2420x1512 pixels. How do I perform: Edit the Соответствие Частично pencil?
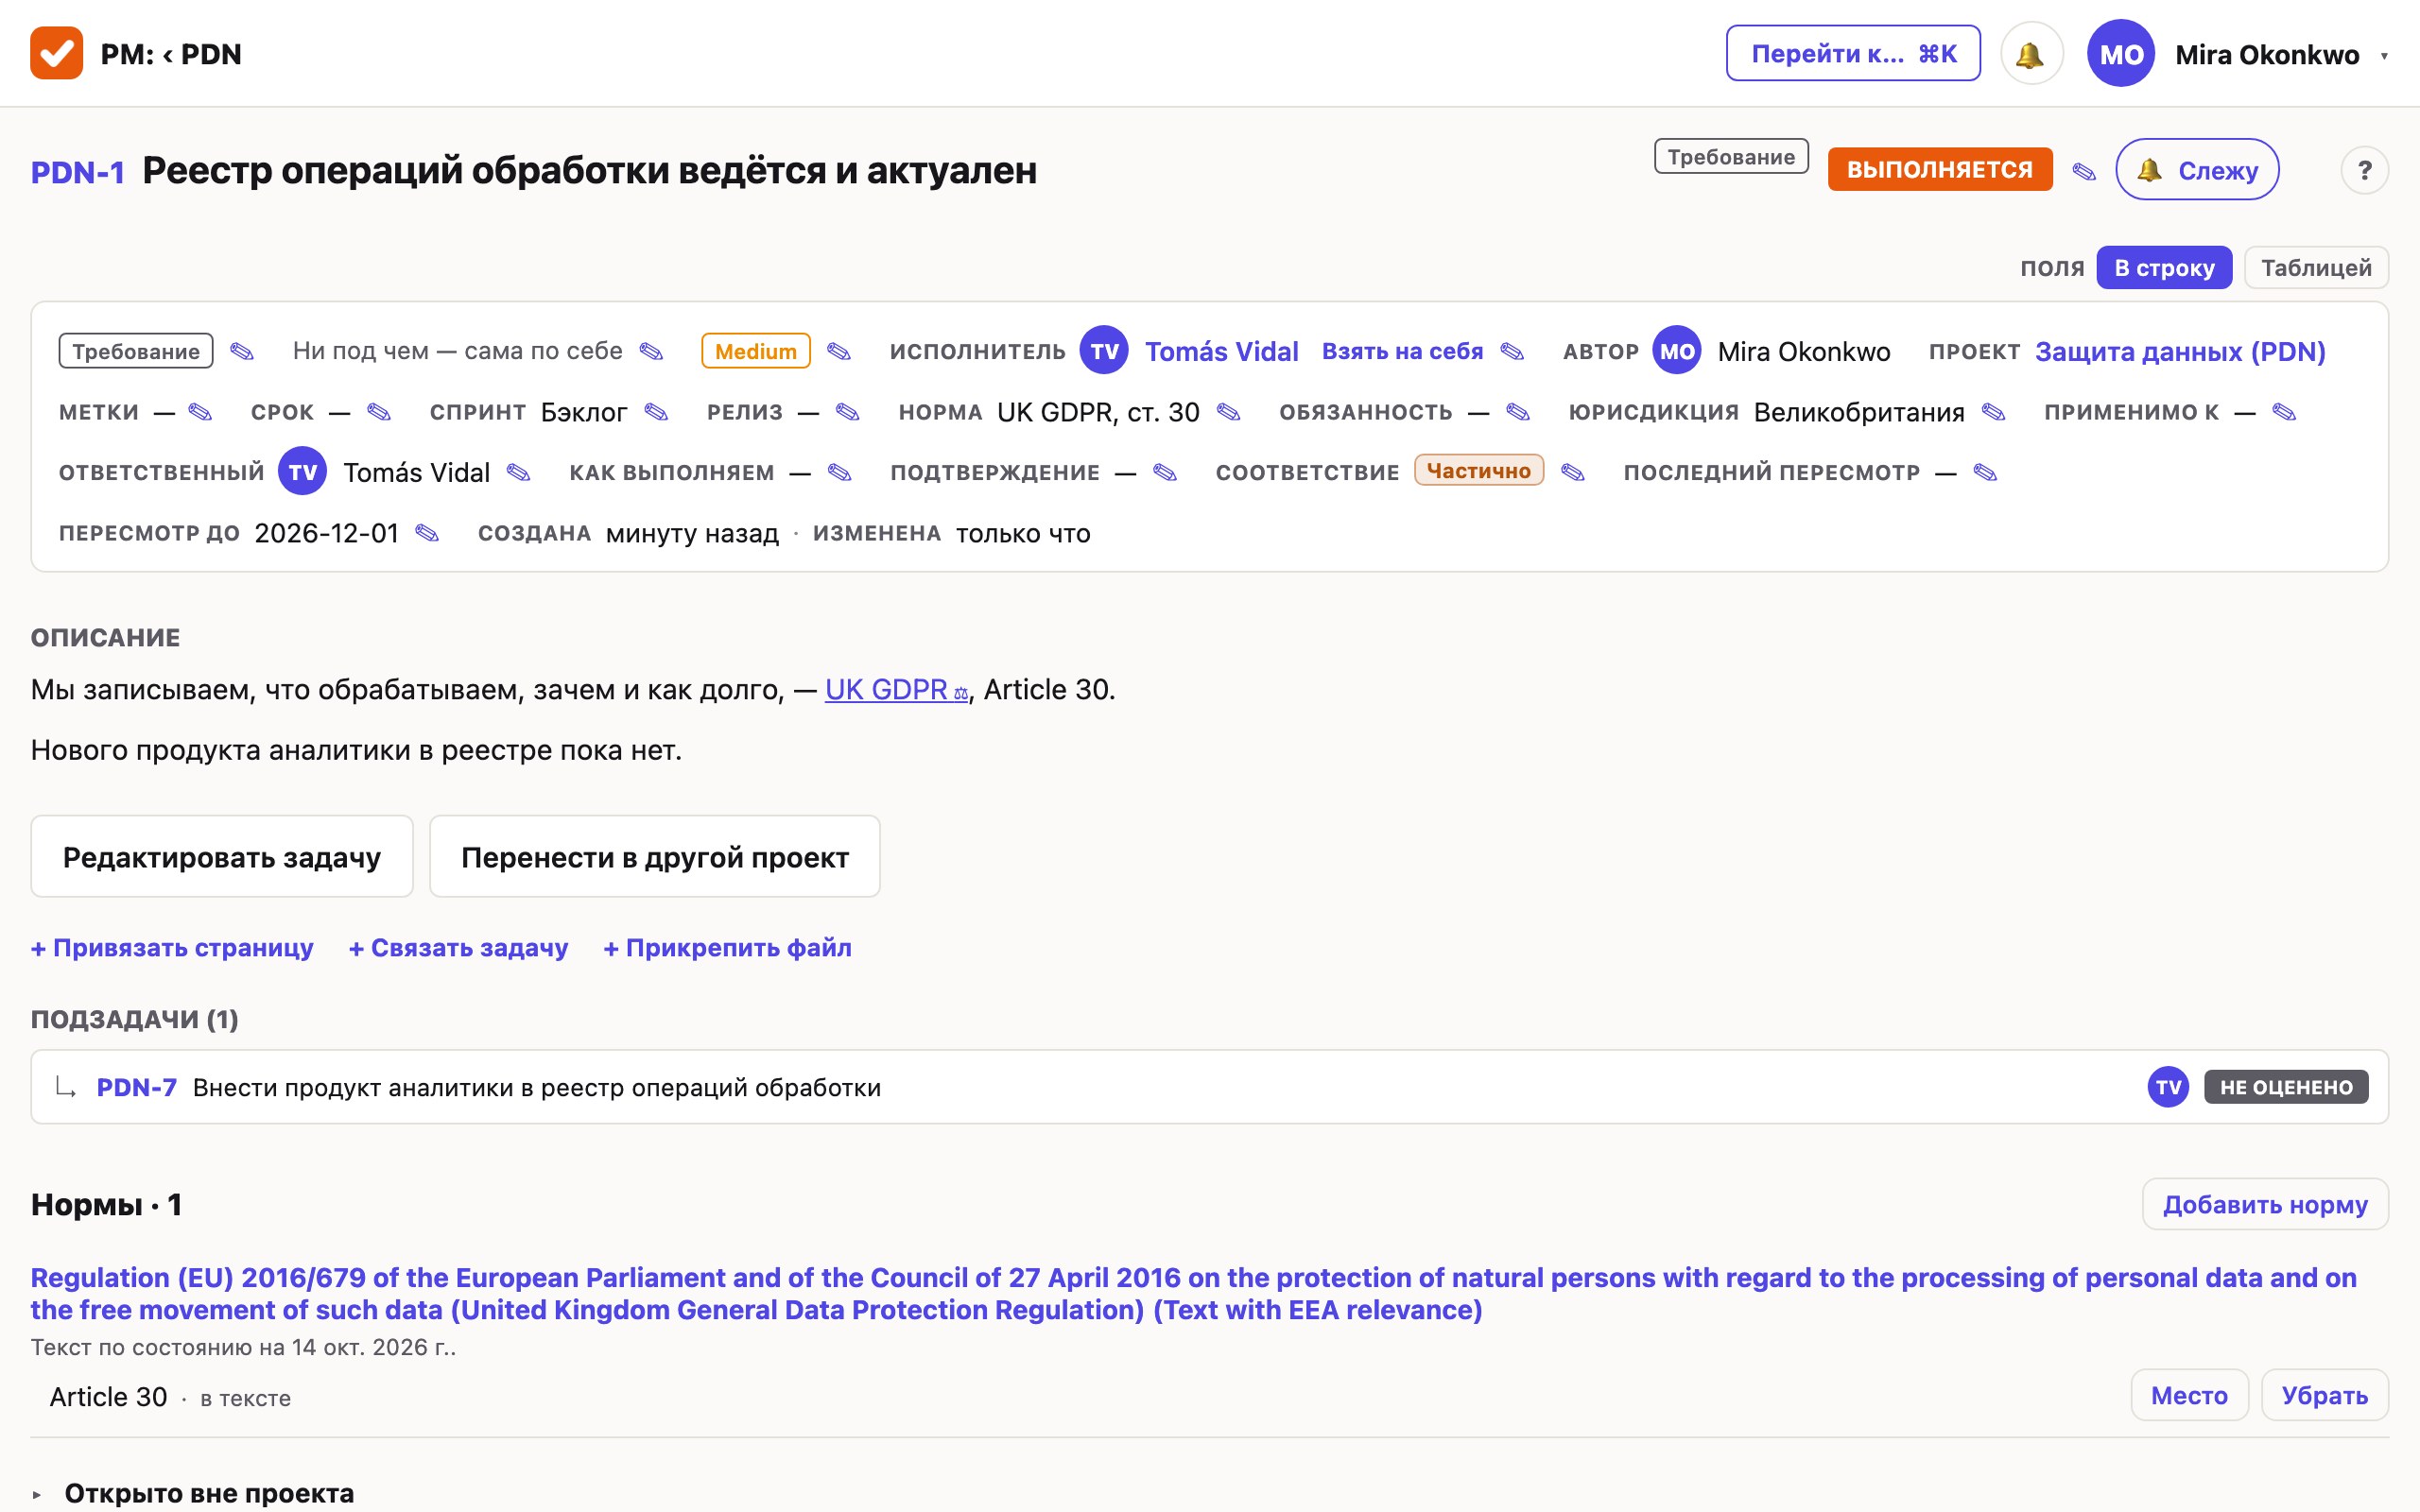[x=1573, y=472]
